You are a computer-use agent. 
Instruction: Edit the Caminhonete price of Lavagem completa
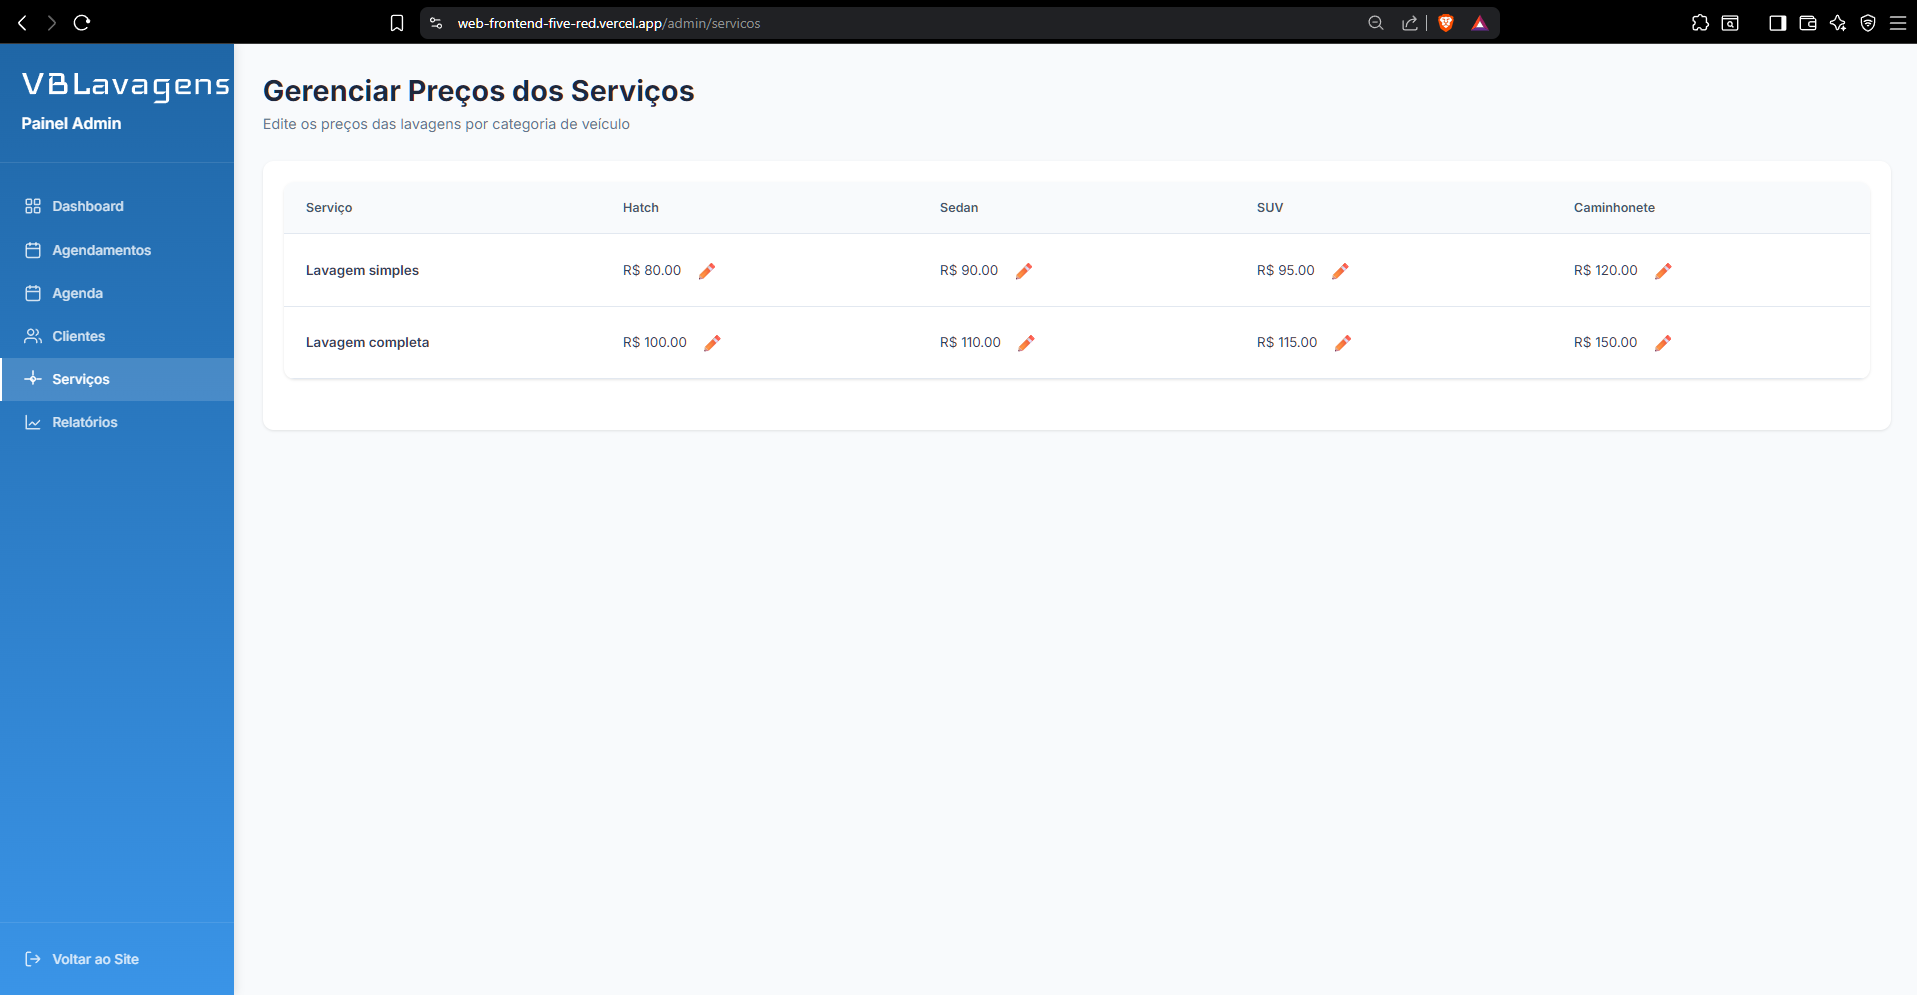(1663, 342)
